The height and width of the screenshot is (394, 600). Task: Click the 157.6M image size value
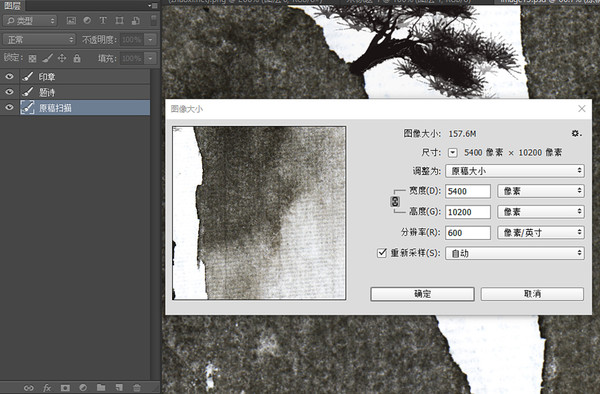pos(462,134)
